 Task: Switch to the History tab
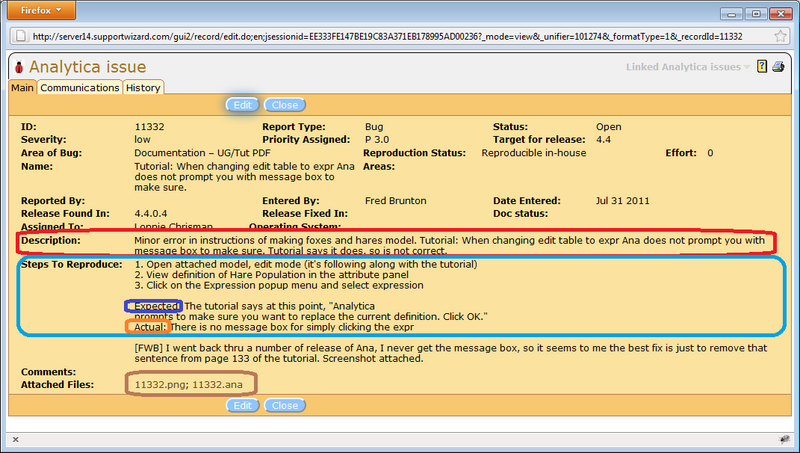click(143, 88)
